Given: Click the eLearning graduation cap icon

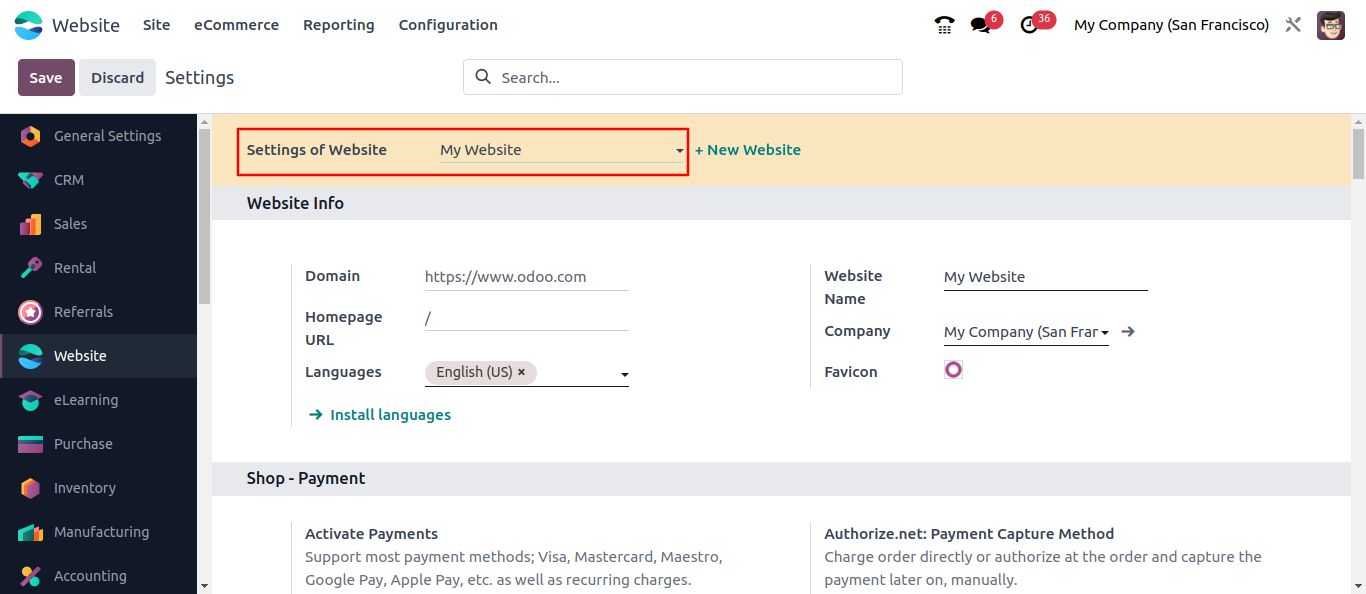Looking at the screenshot, I should [30, 400].
